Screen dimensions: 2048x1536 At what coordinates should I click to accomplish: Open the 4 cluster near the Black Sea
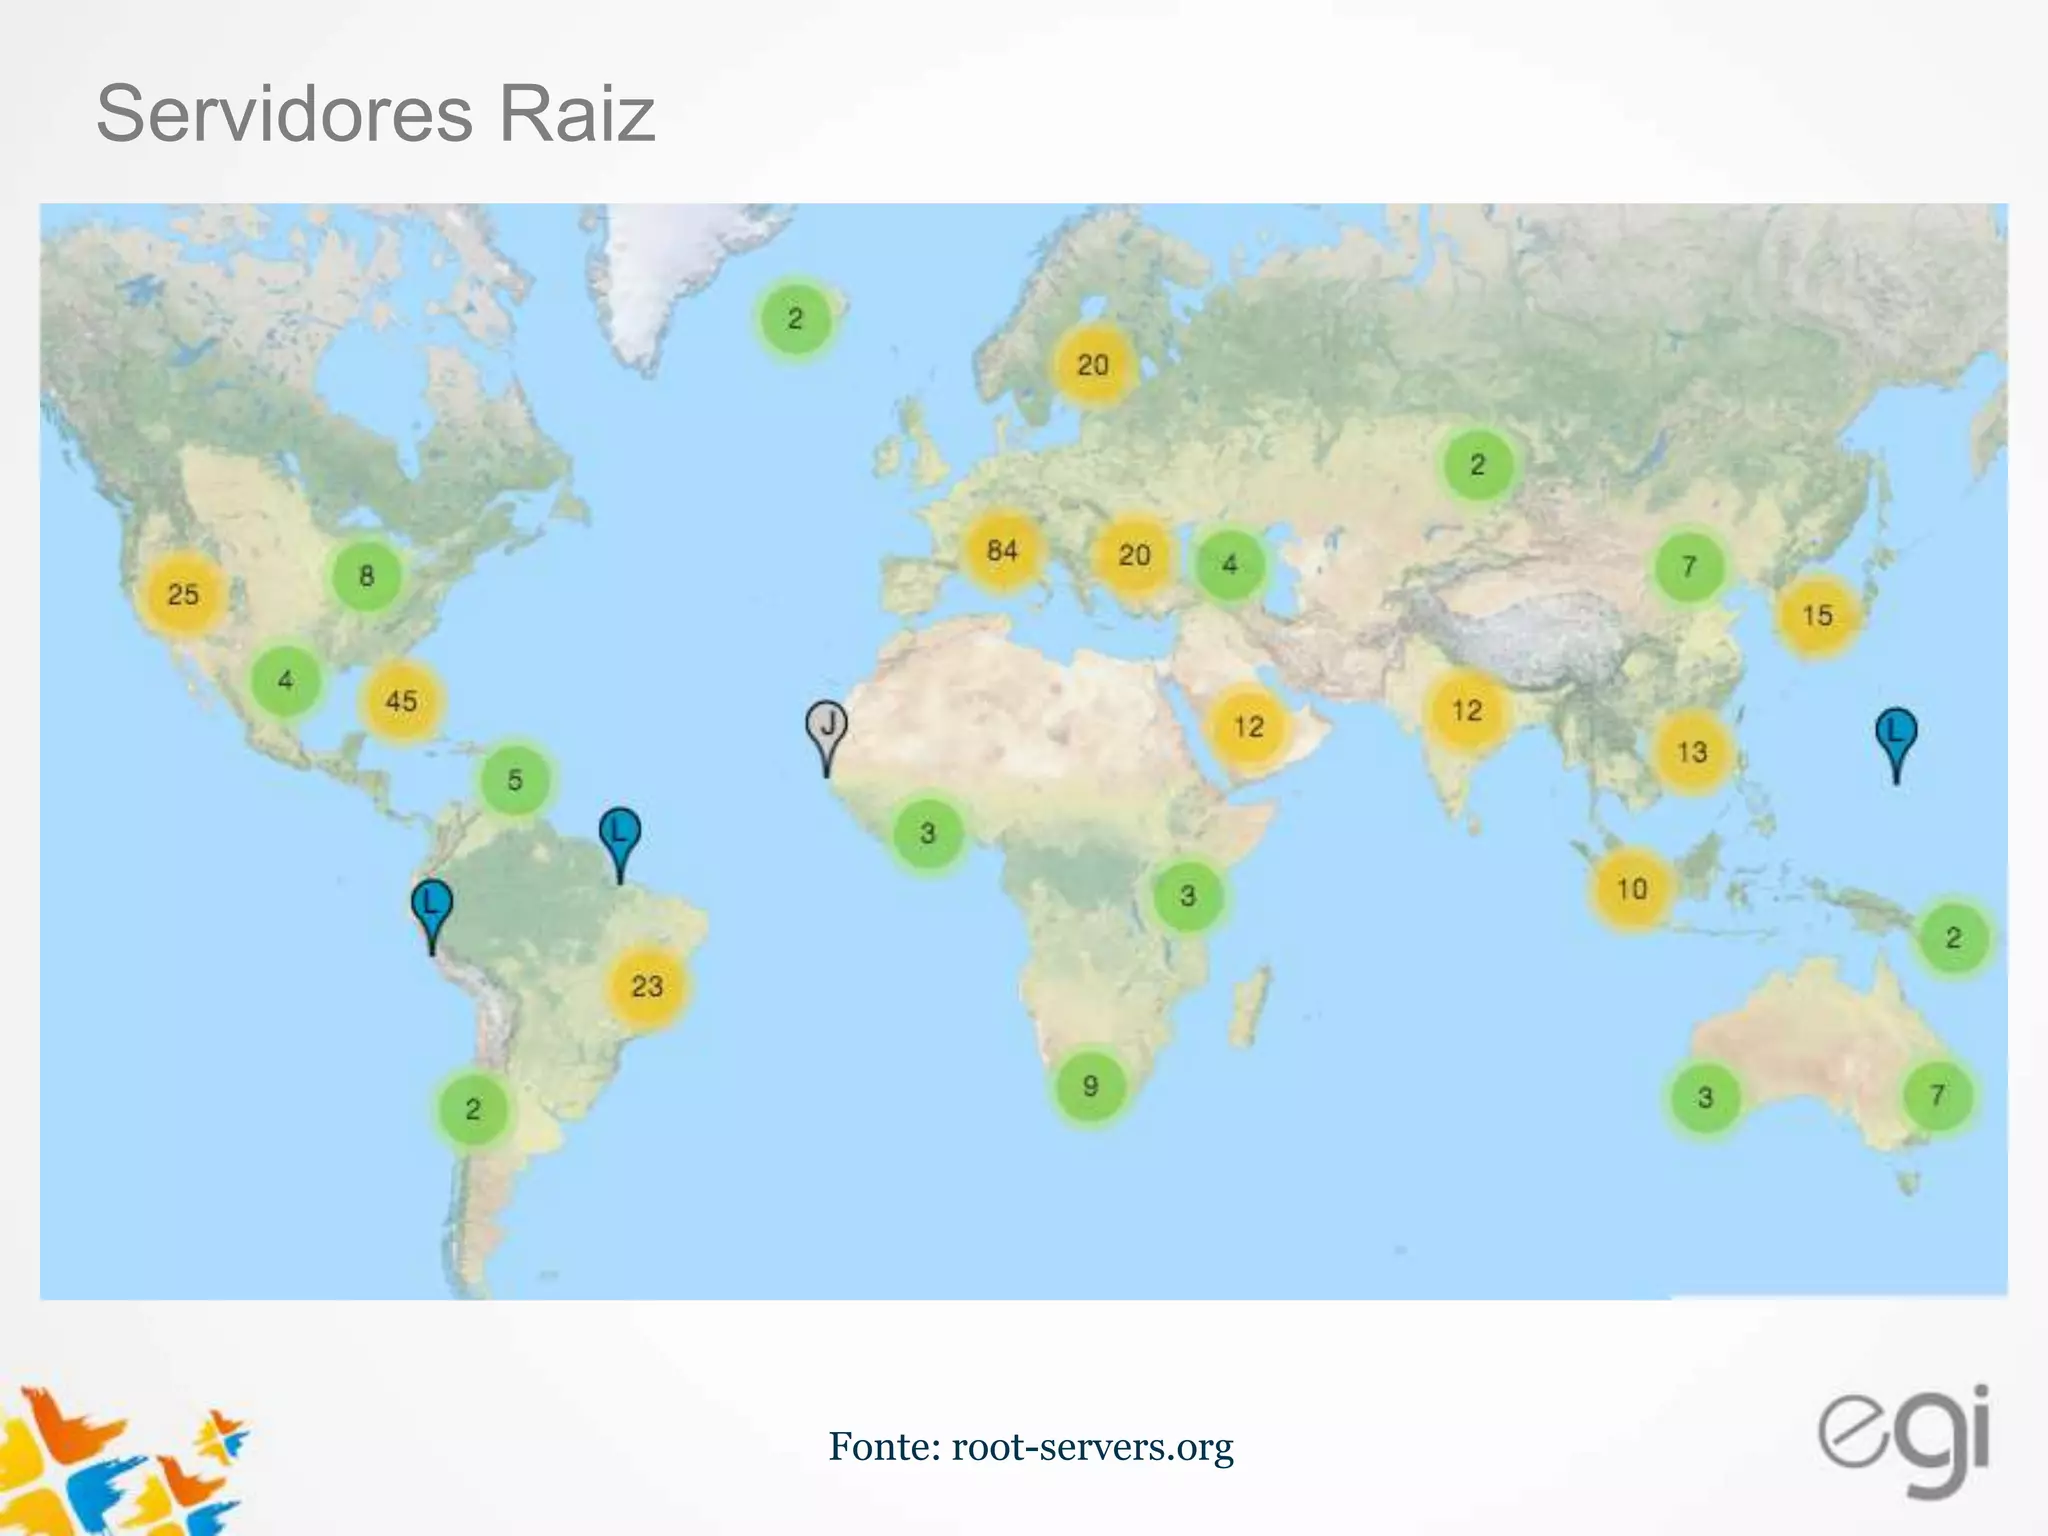point(1230,565)
